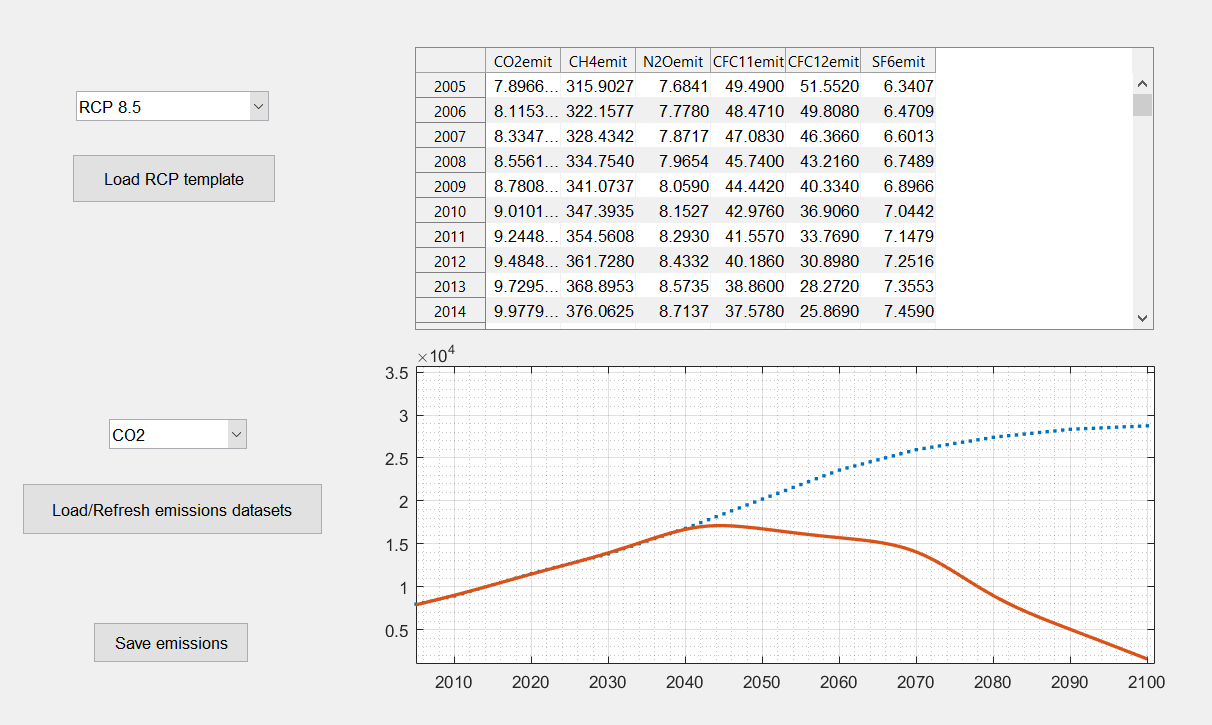Click the CH4emit cell 376.0625

tap(598, 312)
